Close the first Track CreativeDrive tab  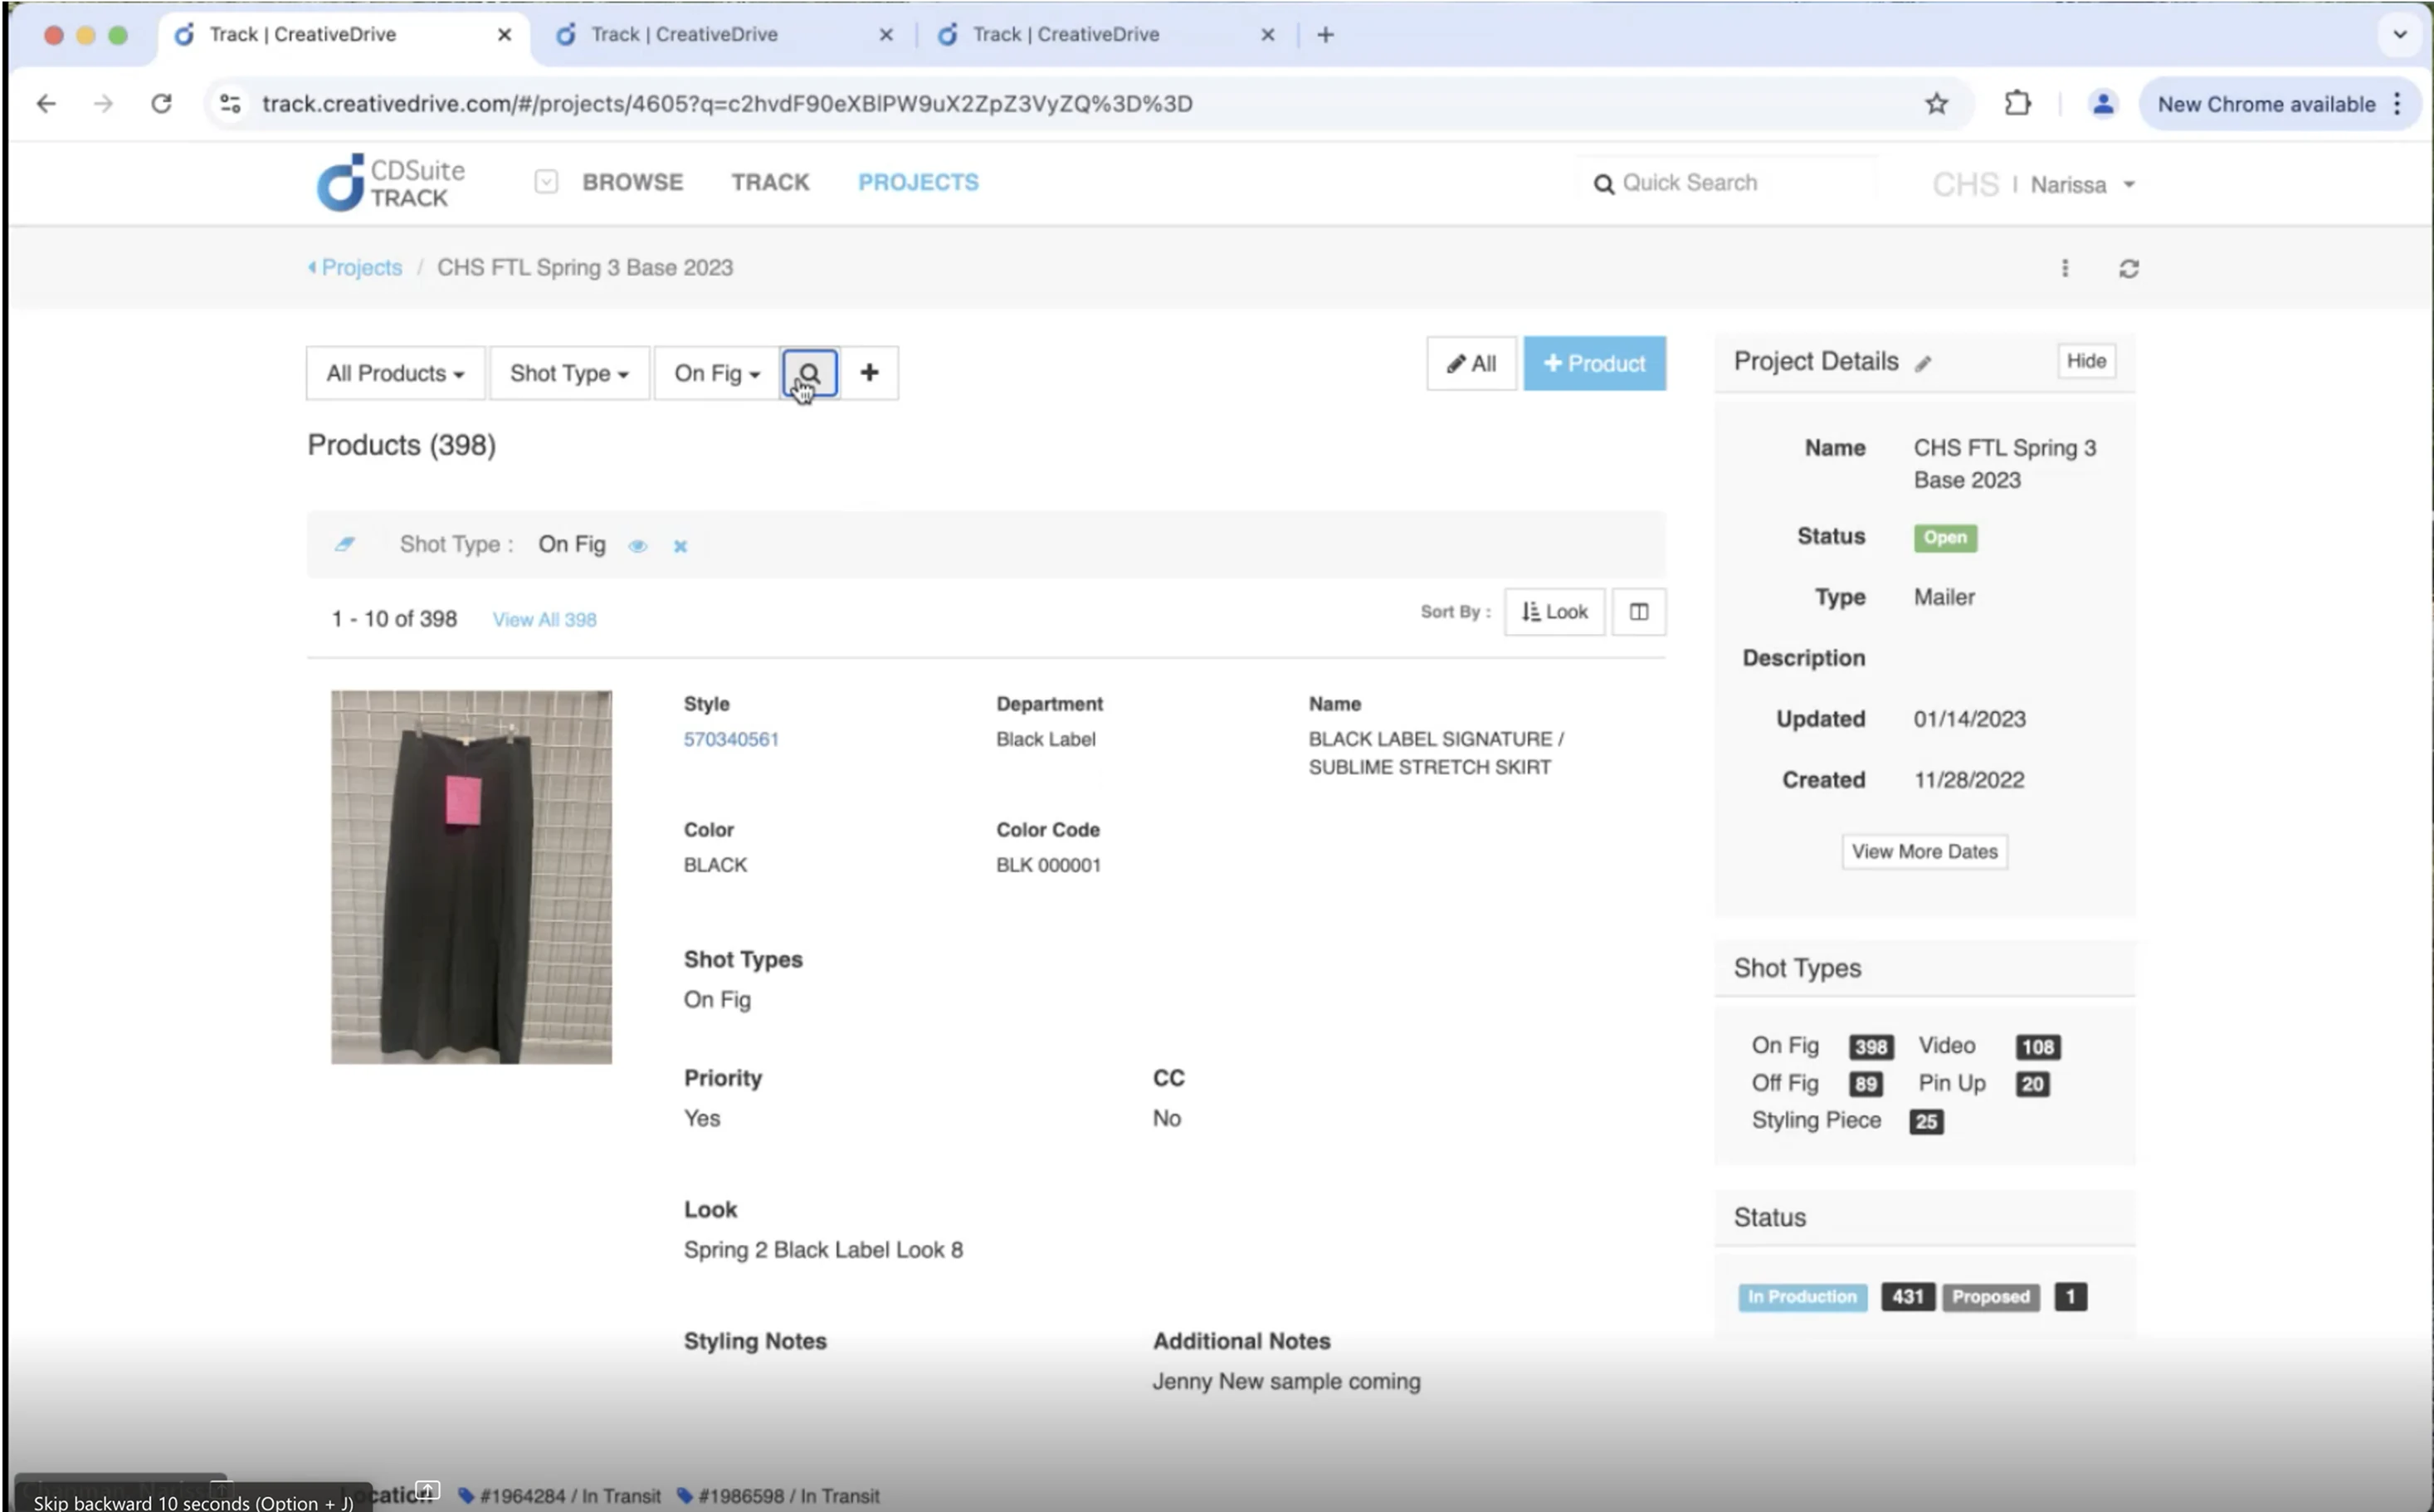pos(504,35)
